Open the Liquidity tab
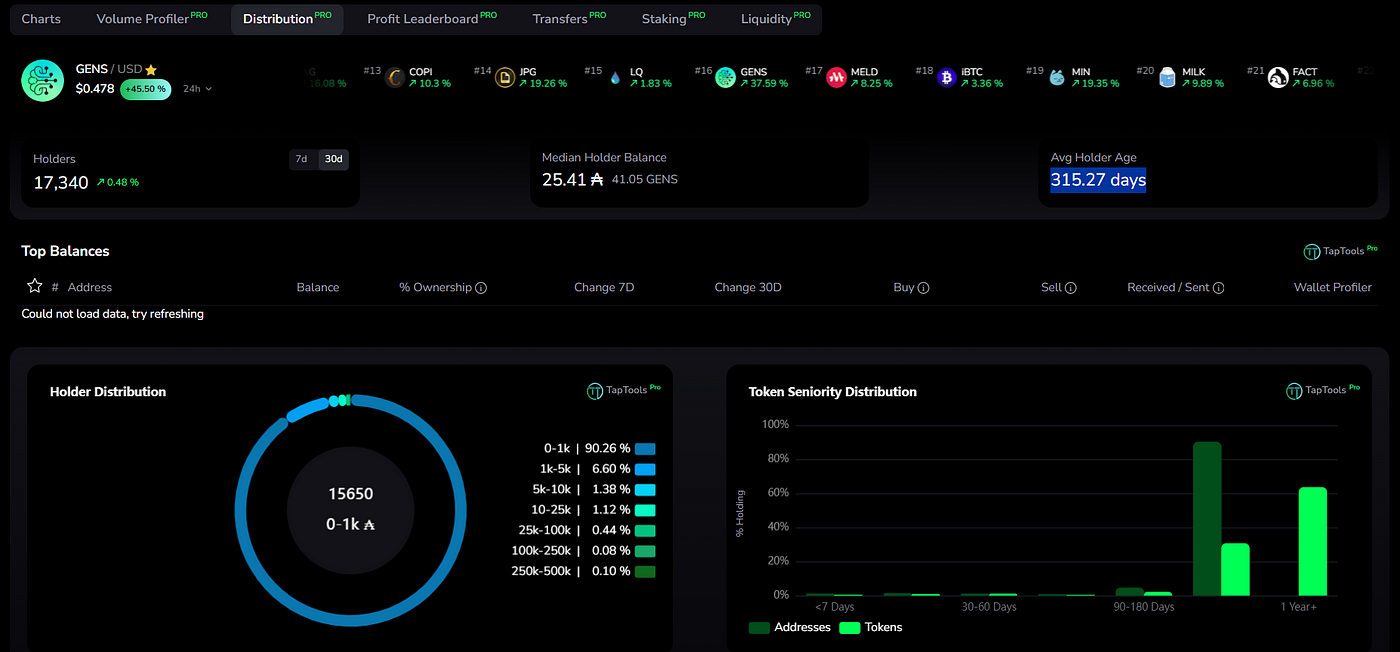 point(776,19)
